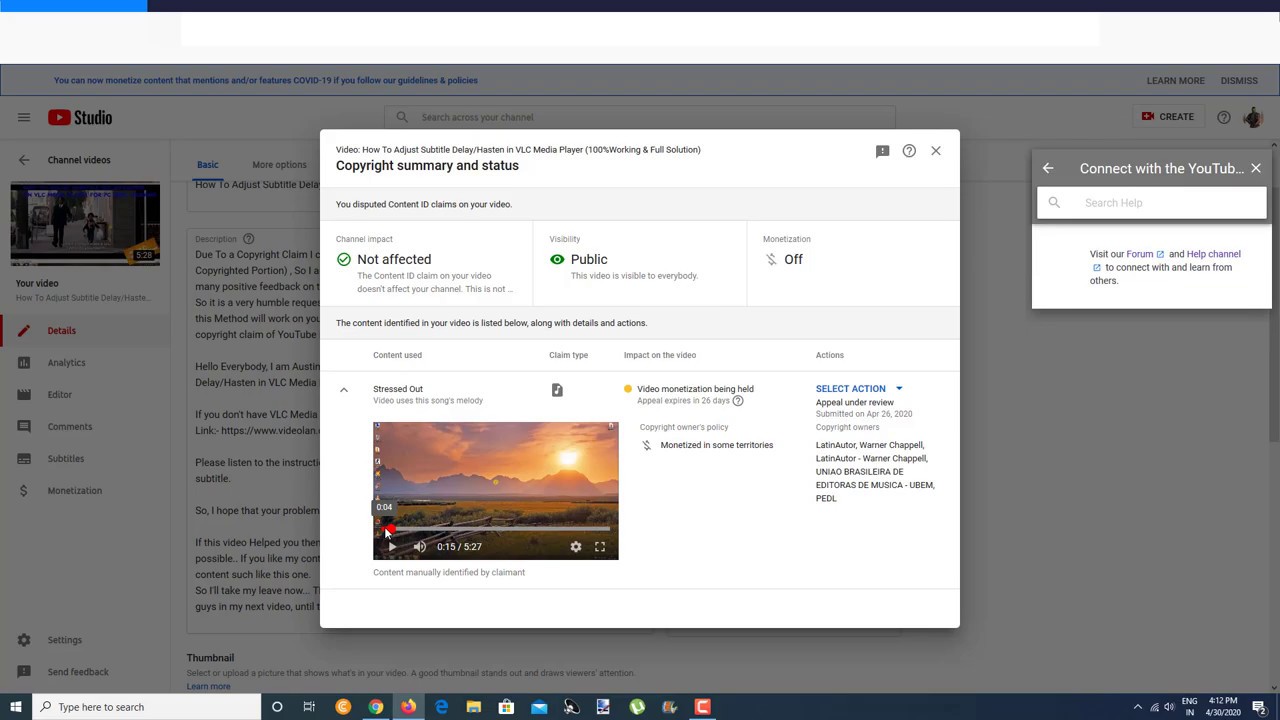Switch to the Basic tab
Screen dimensions: 1280x720
(x=207, y=165)
